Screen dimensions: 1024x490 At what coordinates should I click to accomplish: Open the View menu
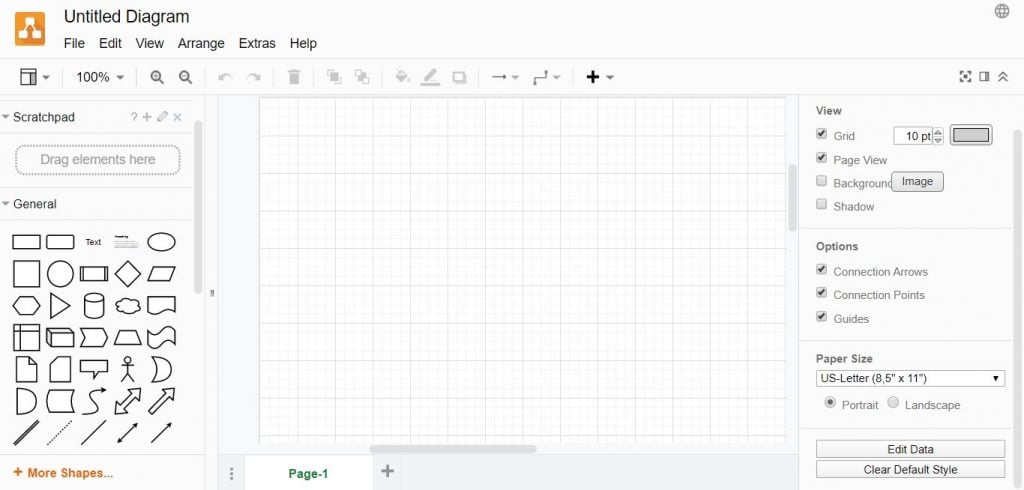(x=150, y=43)
